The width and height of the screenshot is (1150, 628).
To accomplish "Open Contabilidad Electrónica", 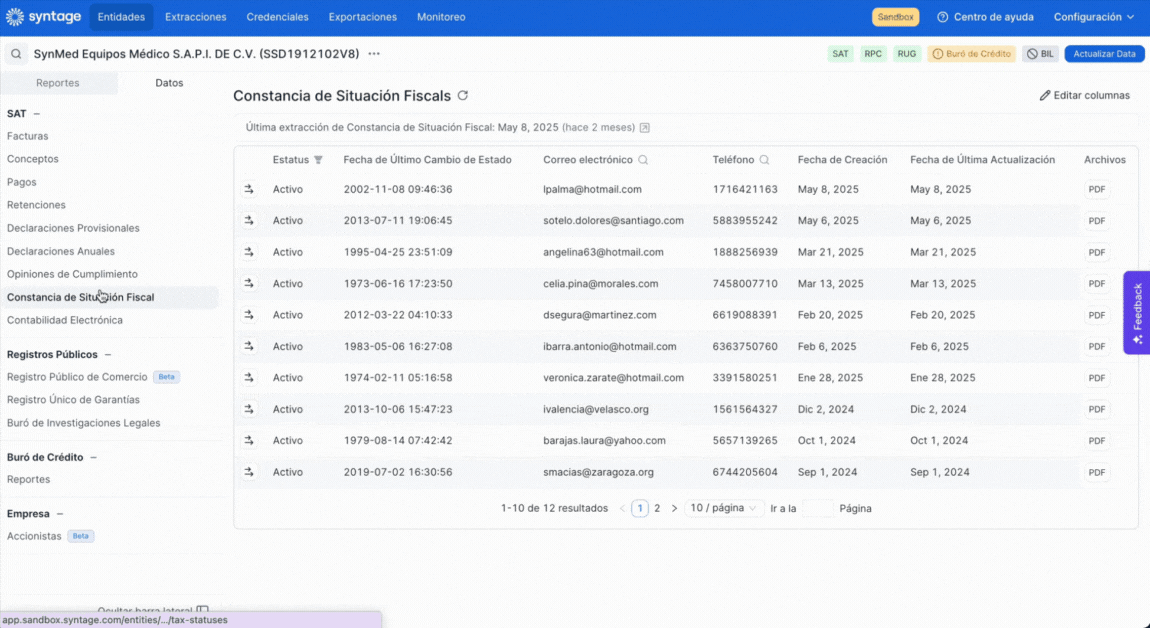I will [65, 320].
